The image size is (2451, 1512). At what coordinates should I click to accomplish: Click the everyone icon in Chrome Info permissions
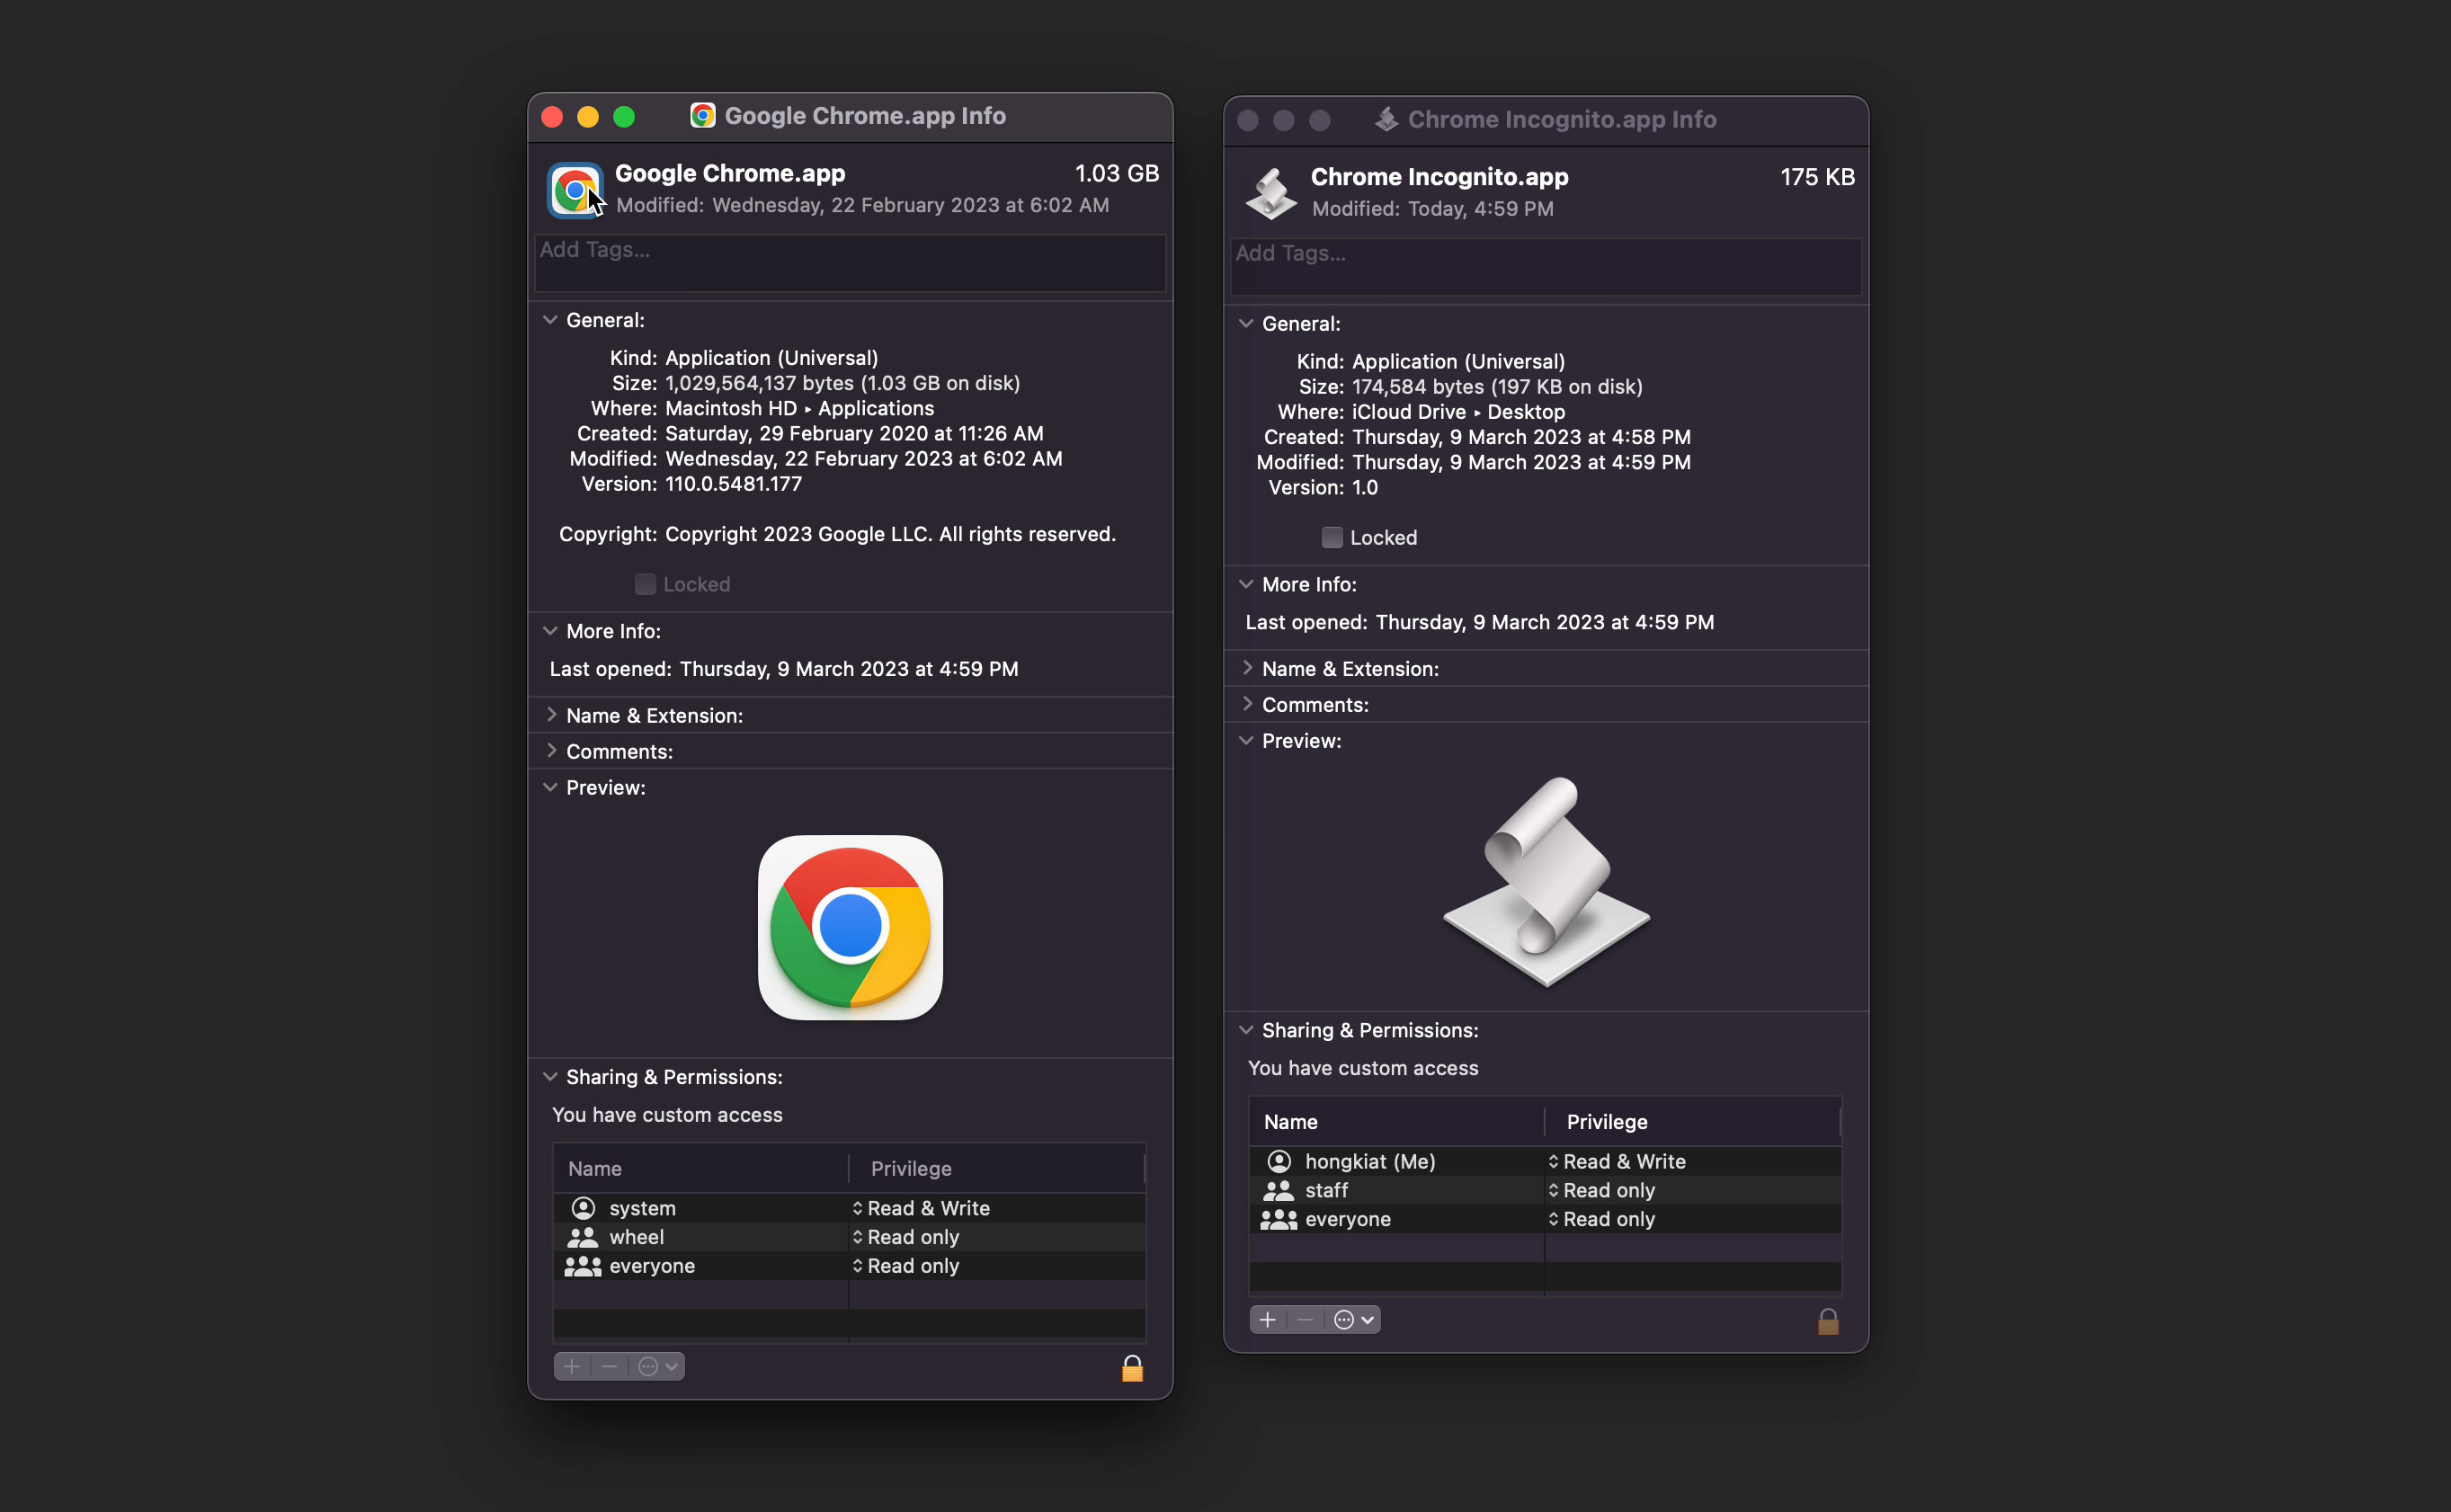[582, 1266]
